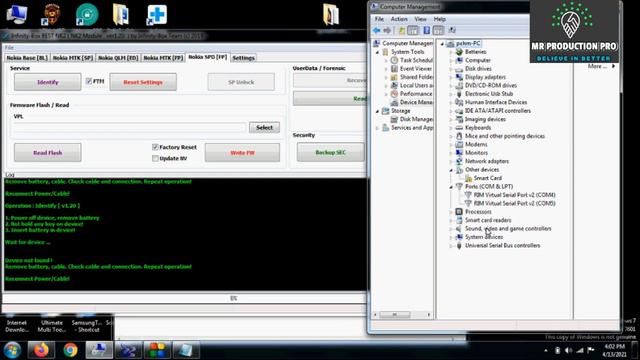This screenshot has height=360, width=640.
Task: Click the Up one level folder toolbar icon
Action: click(402, 30)
